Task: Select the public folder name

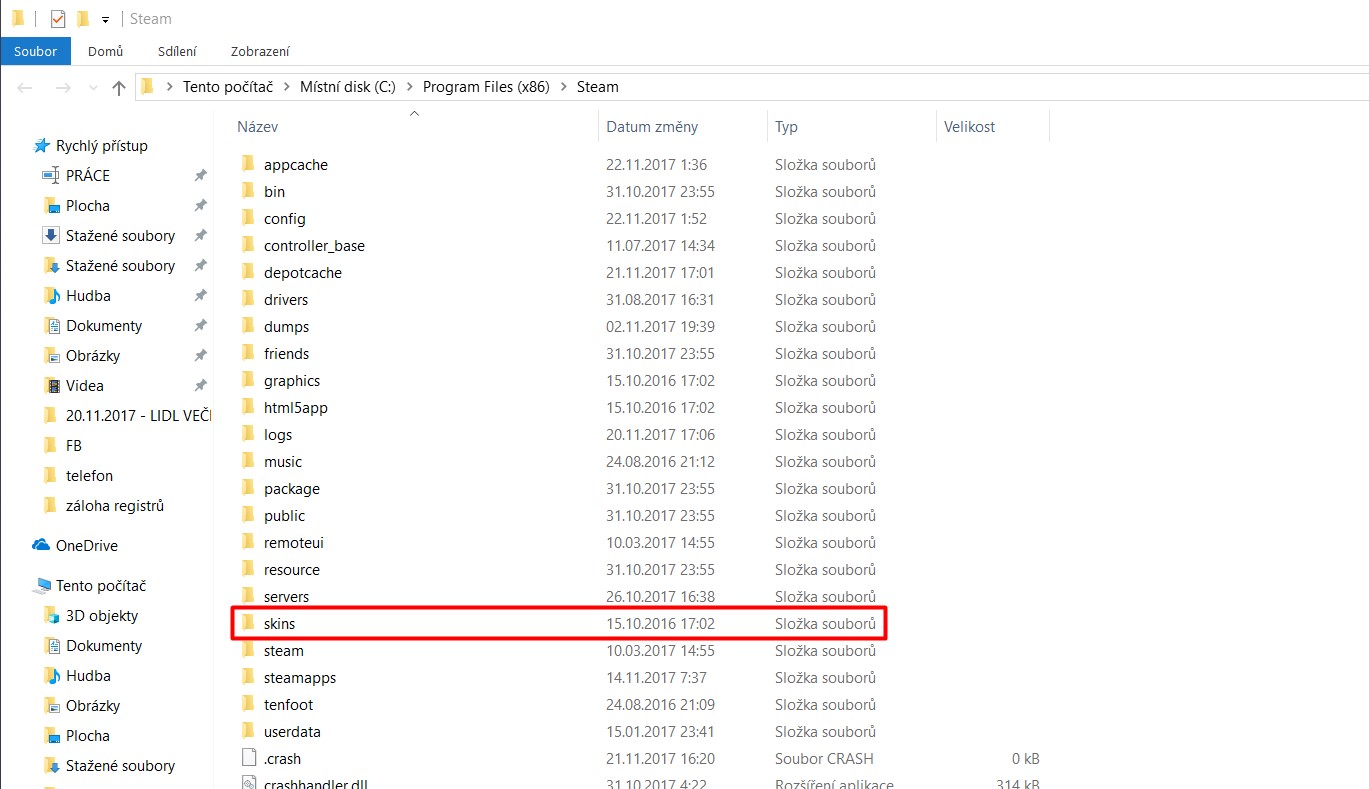Action: 285,516
